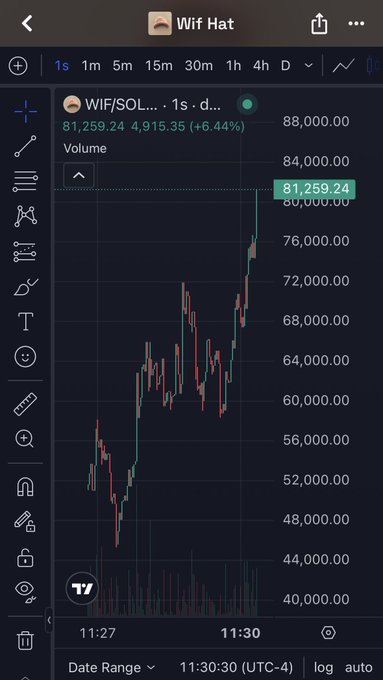Open the forecasting and measurement tool

click(x=25, y=252)
